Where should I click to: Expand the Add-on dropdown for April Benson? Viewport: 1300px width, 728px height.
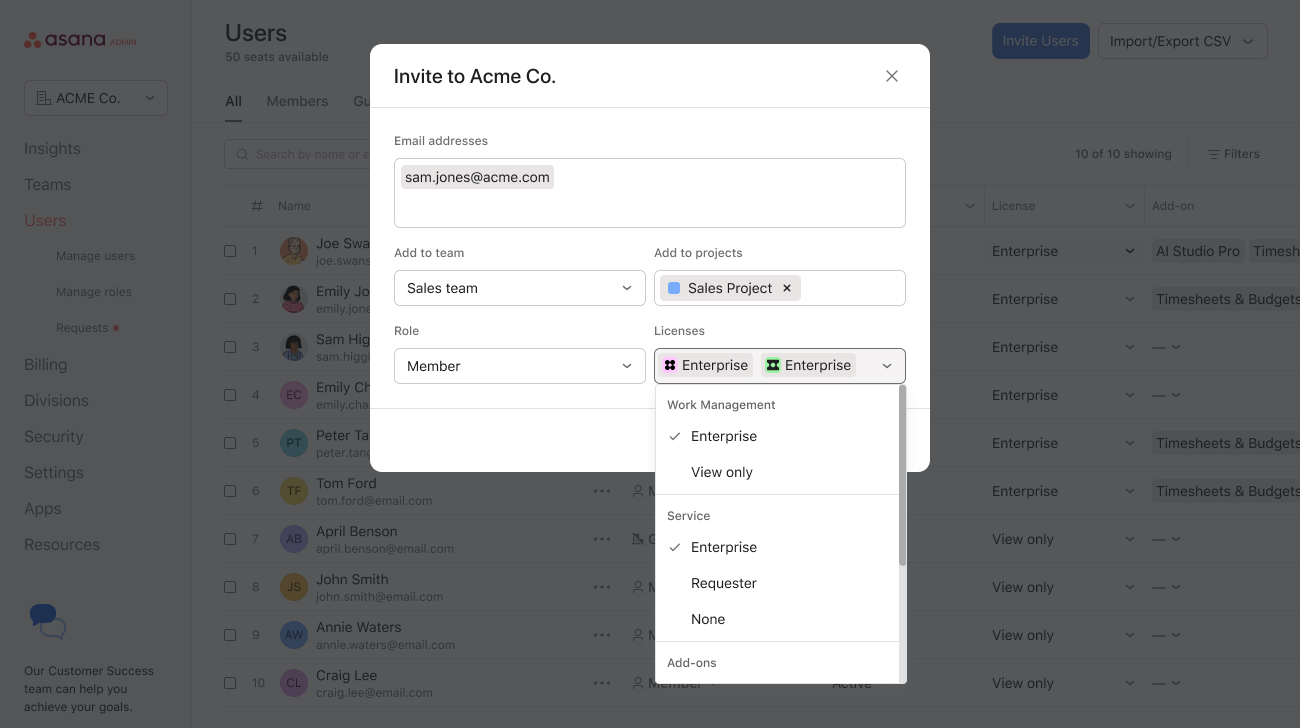pyautogui.click(x=1176, y=539)
